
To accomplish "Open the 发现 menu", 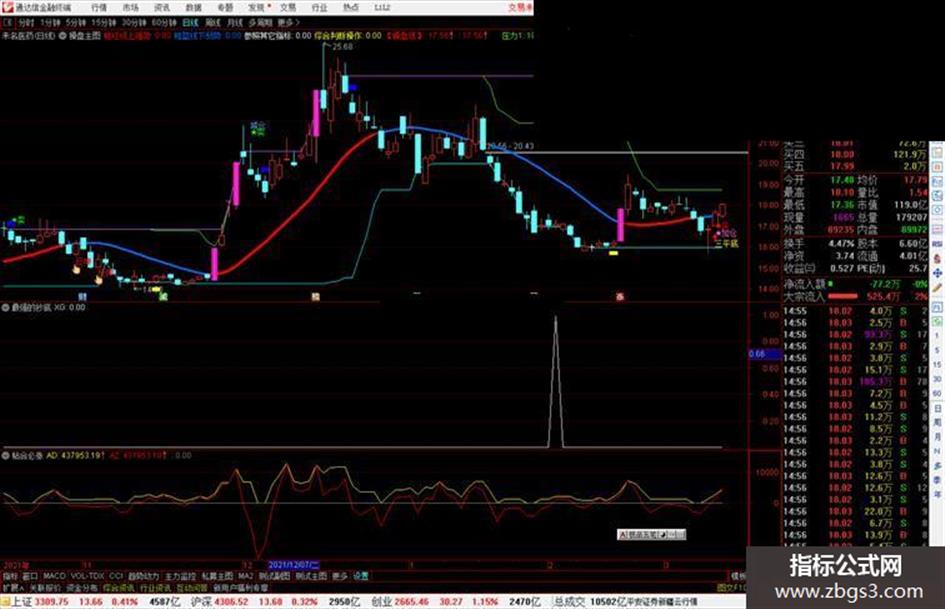I will click(x=257, y=7).
